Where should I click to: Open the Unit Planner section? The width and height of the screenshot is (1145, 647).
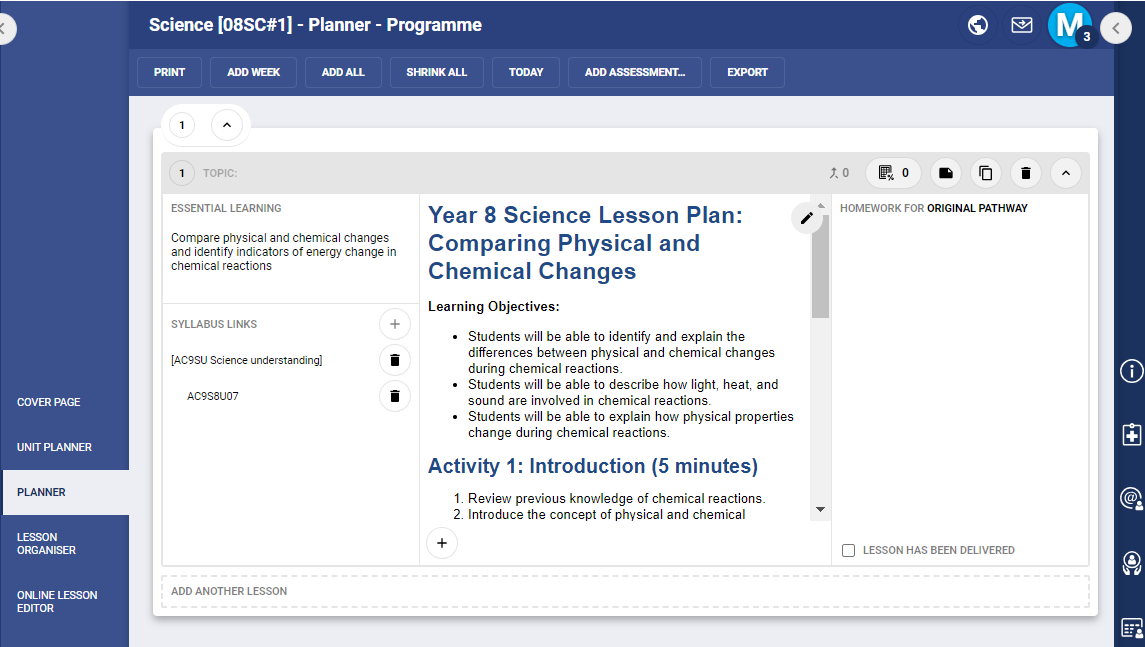click(54, 447)
